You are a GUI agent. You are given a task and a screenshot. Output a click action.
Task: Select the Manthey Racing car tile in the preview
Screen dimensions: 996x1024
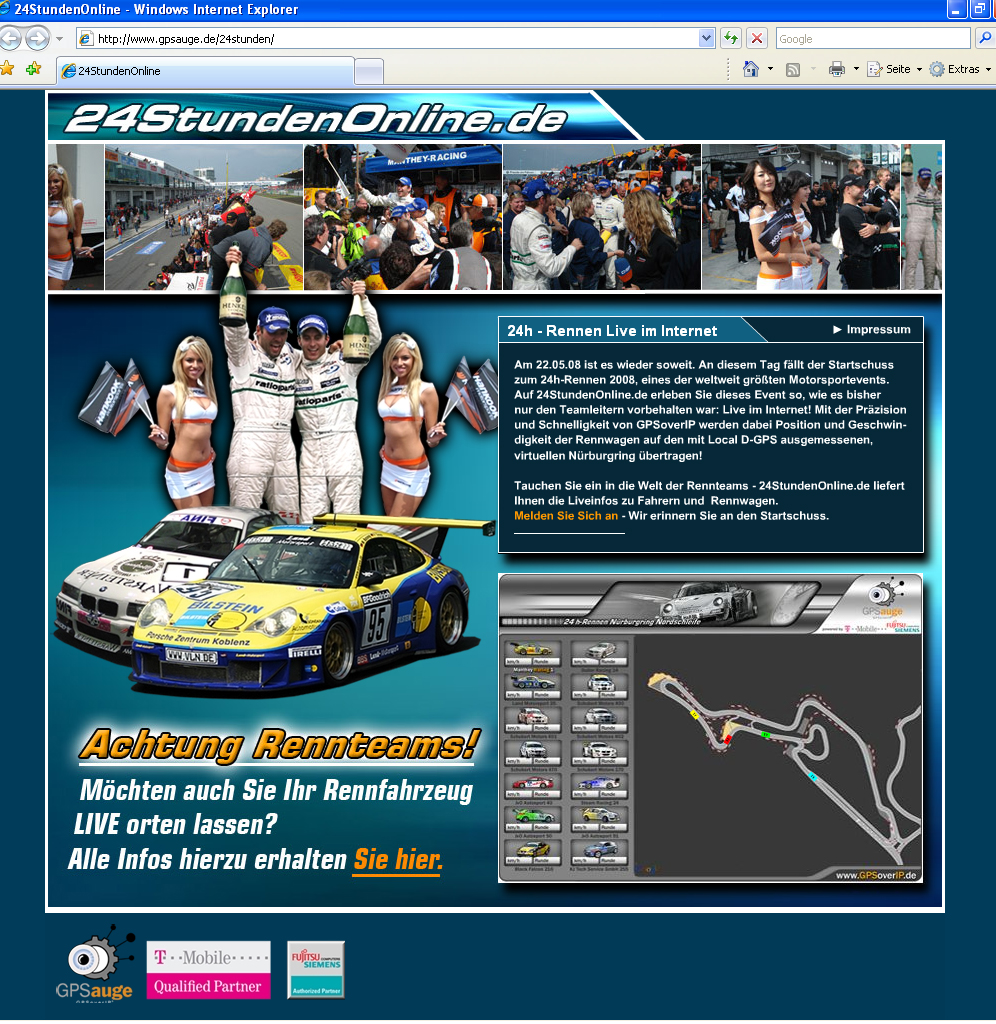pos(533,654)
